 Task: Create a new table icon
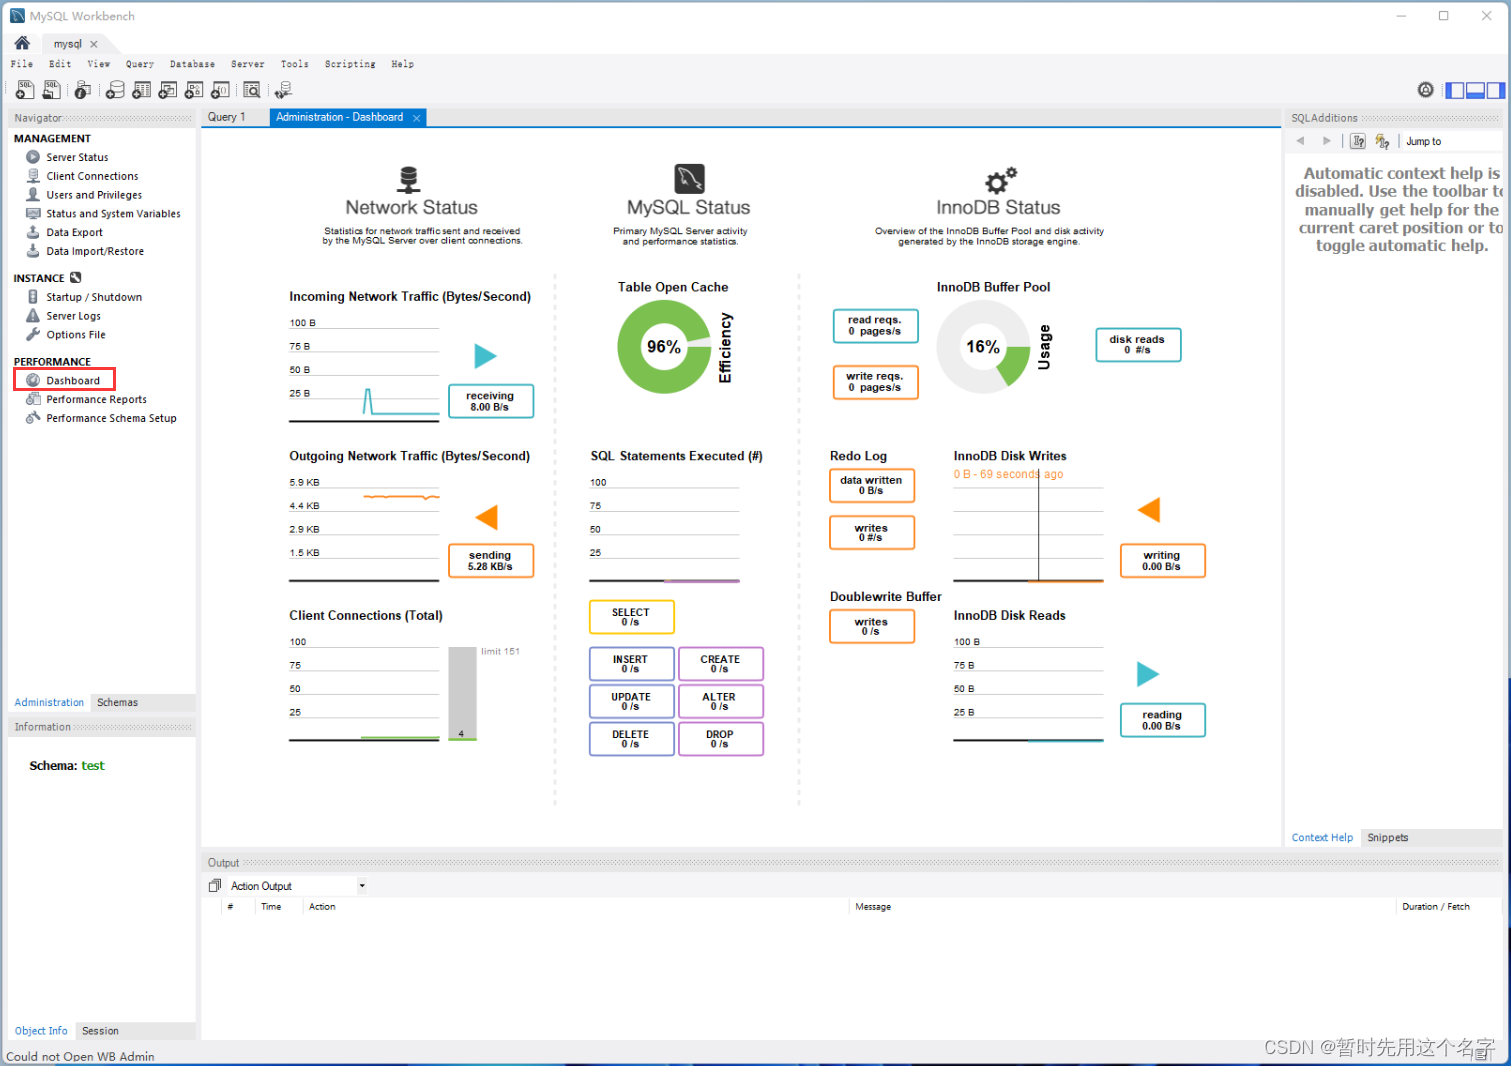[142, 90]
